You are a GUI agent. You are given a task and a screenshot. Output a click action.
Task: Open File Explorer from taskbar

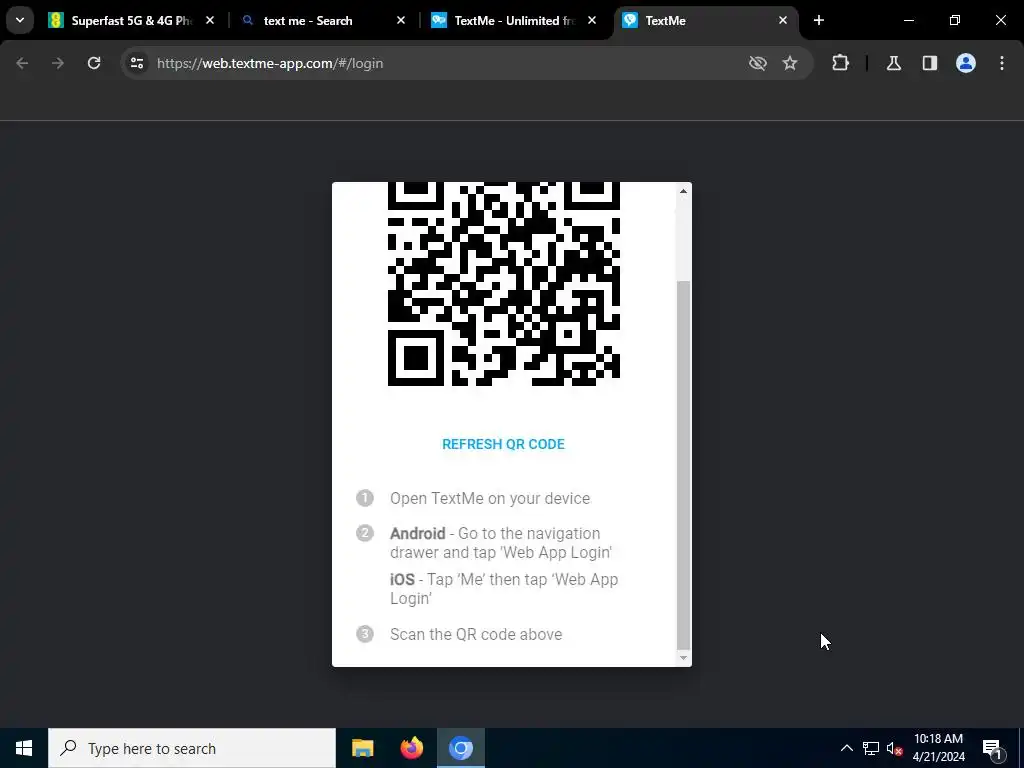[362, 748]
